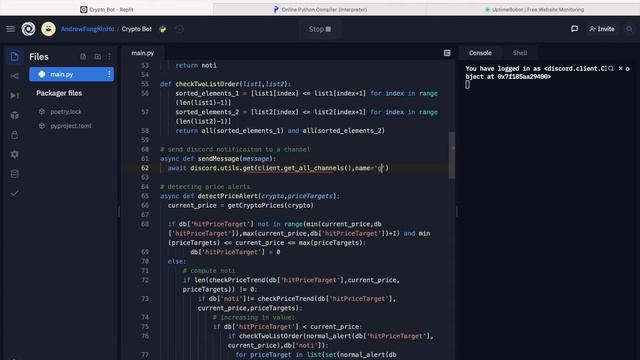Click the Files panel heading
The height and width of the screenshot is (360, 640).
[x=39, y=57]
